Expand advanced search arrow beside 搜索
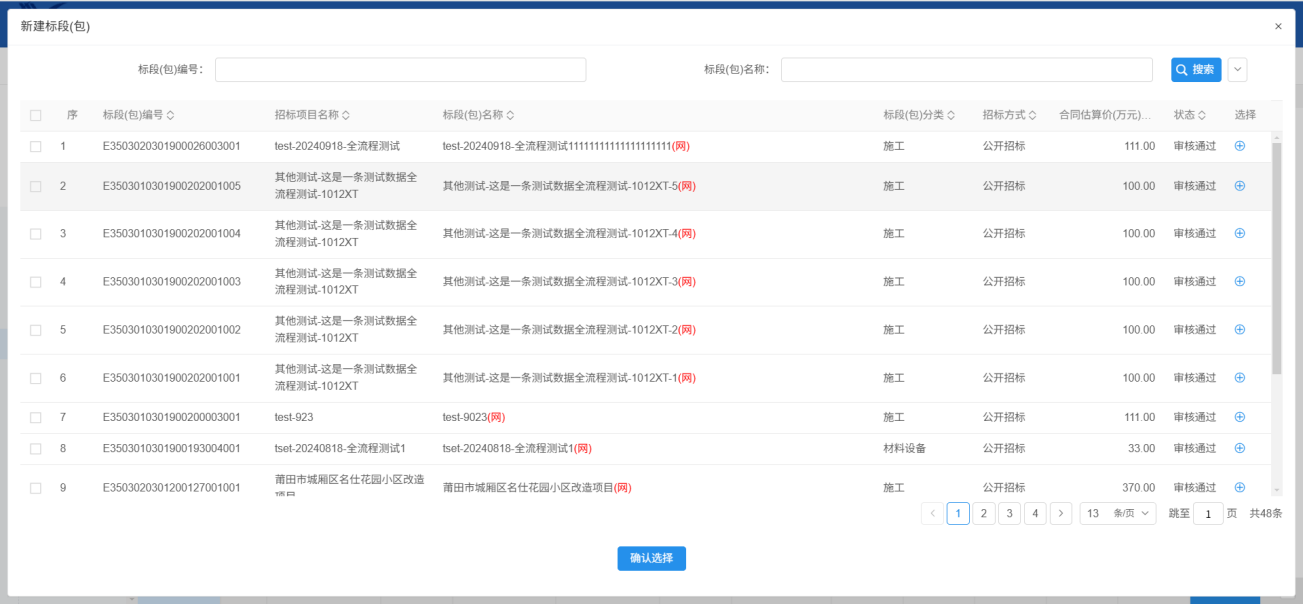This screenshot has width=1303, height=605. click(x=1238, y=69)
